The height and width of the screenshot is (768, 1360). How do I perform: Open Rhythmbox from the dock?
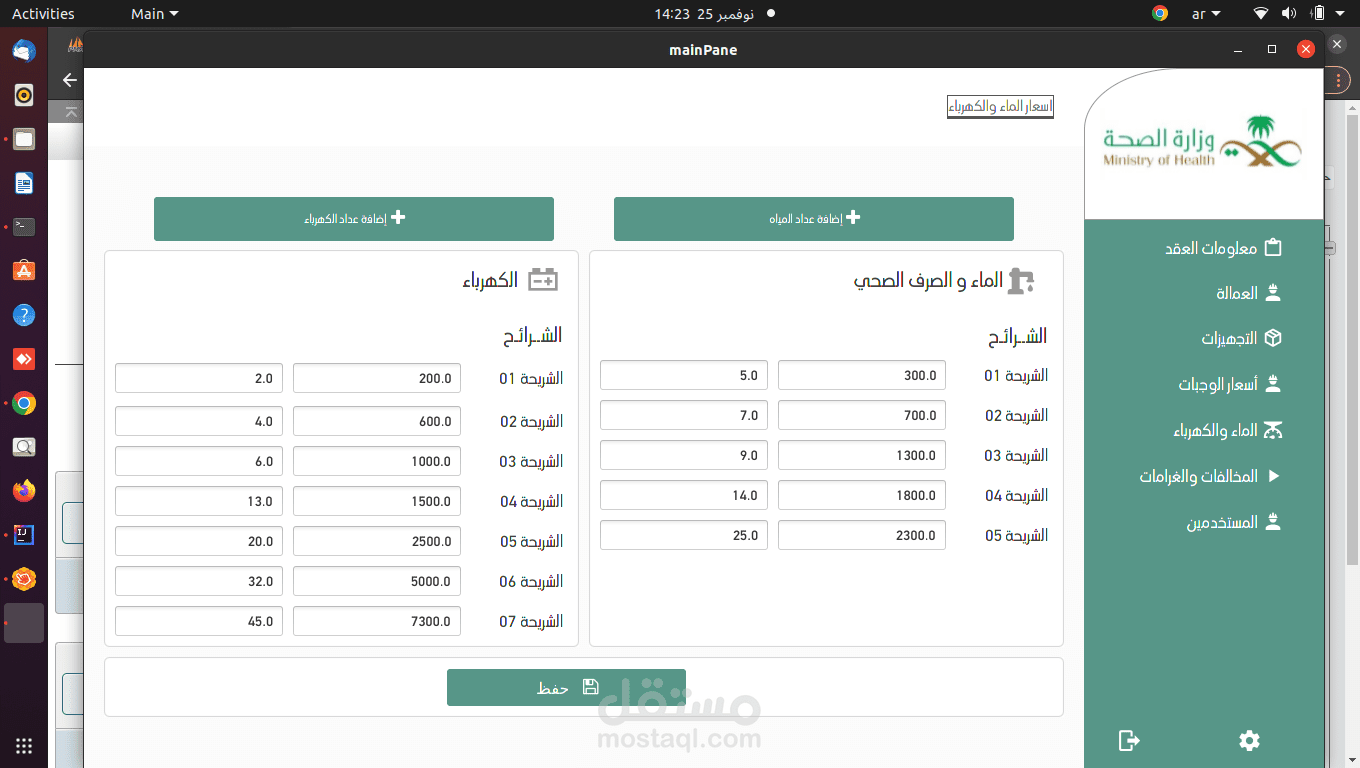coord(24,95)
